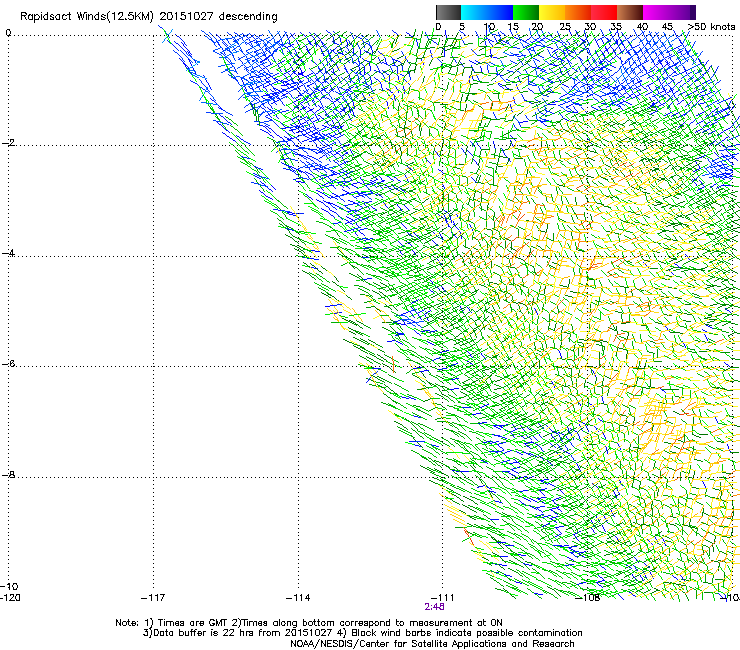Click the latitude label '-6'

pos(8,363)
